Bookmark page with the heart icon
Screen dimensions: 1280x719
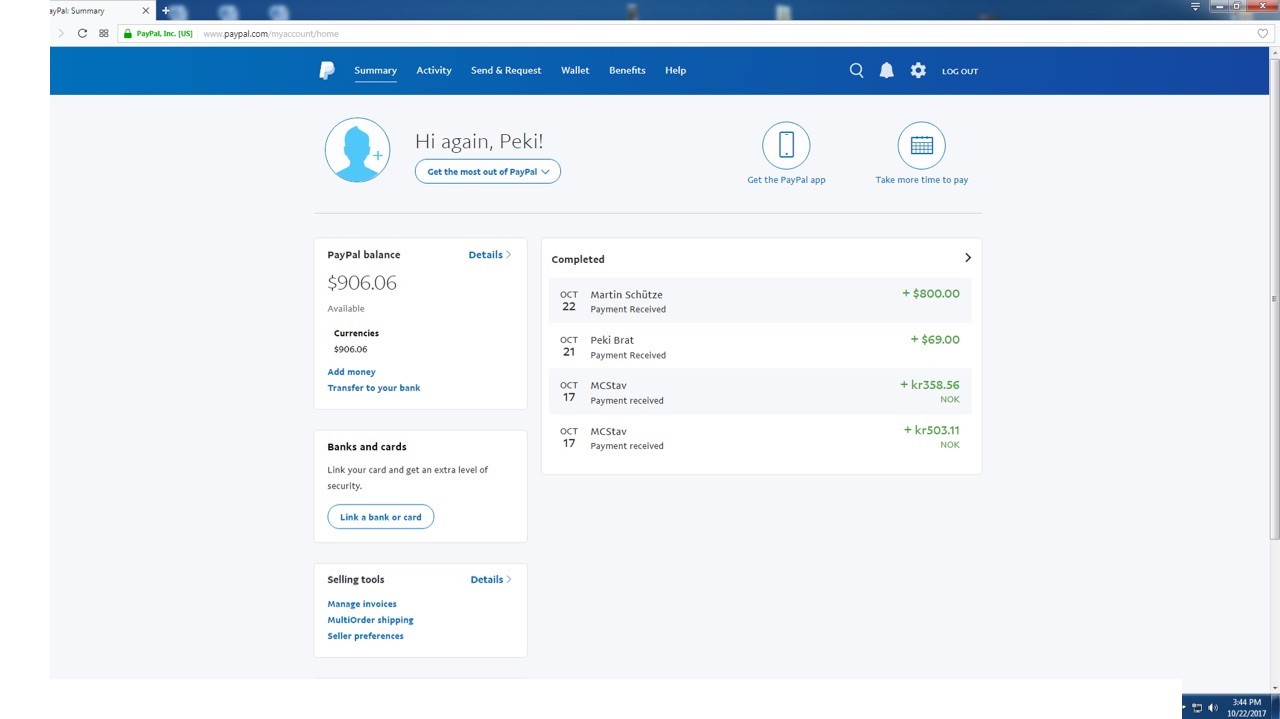click(1262, 33)
